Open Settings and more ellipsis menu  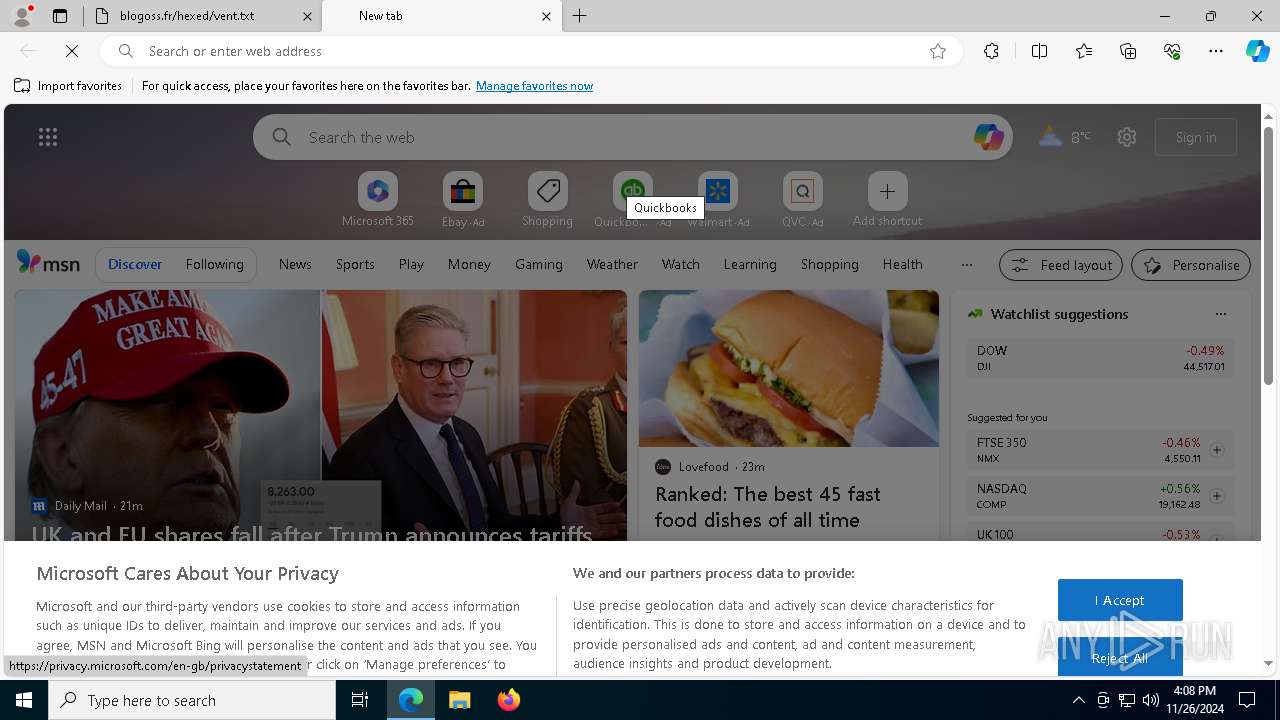(1216, 51)
